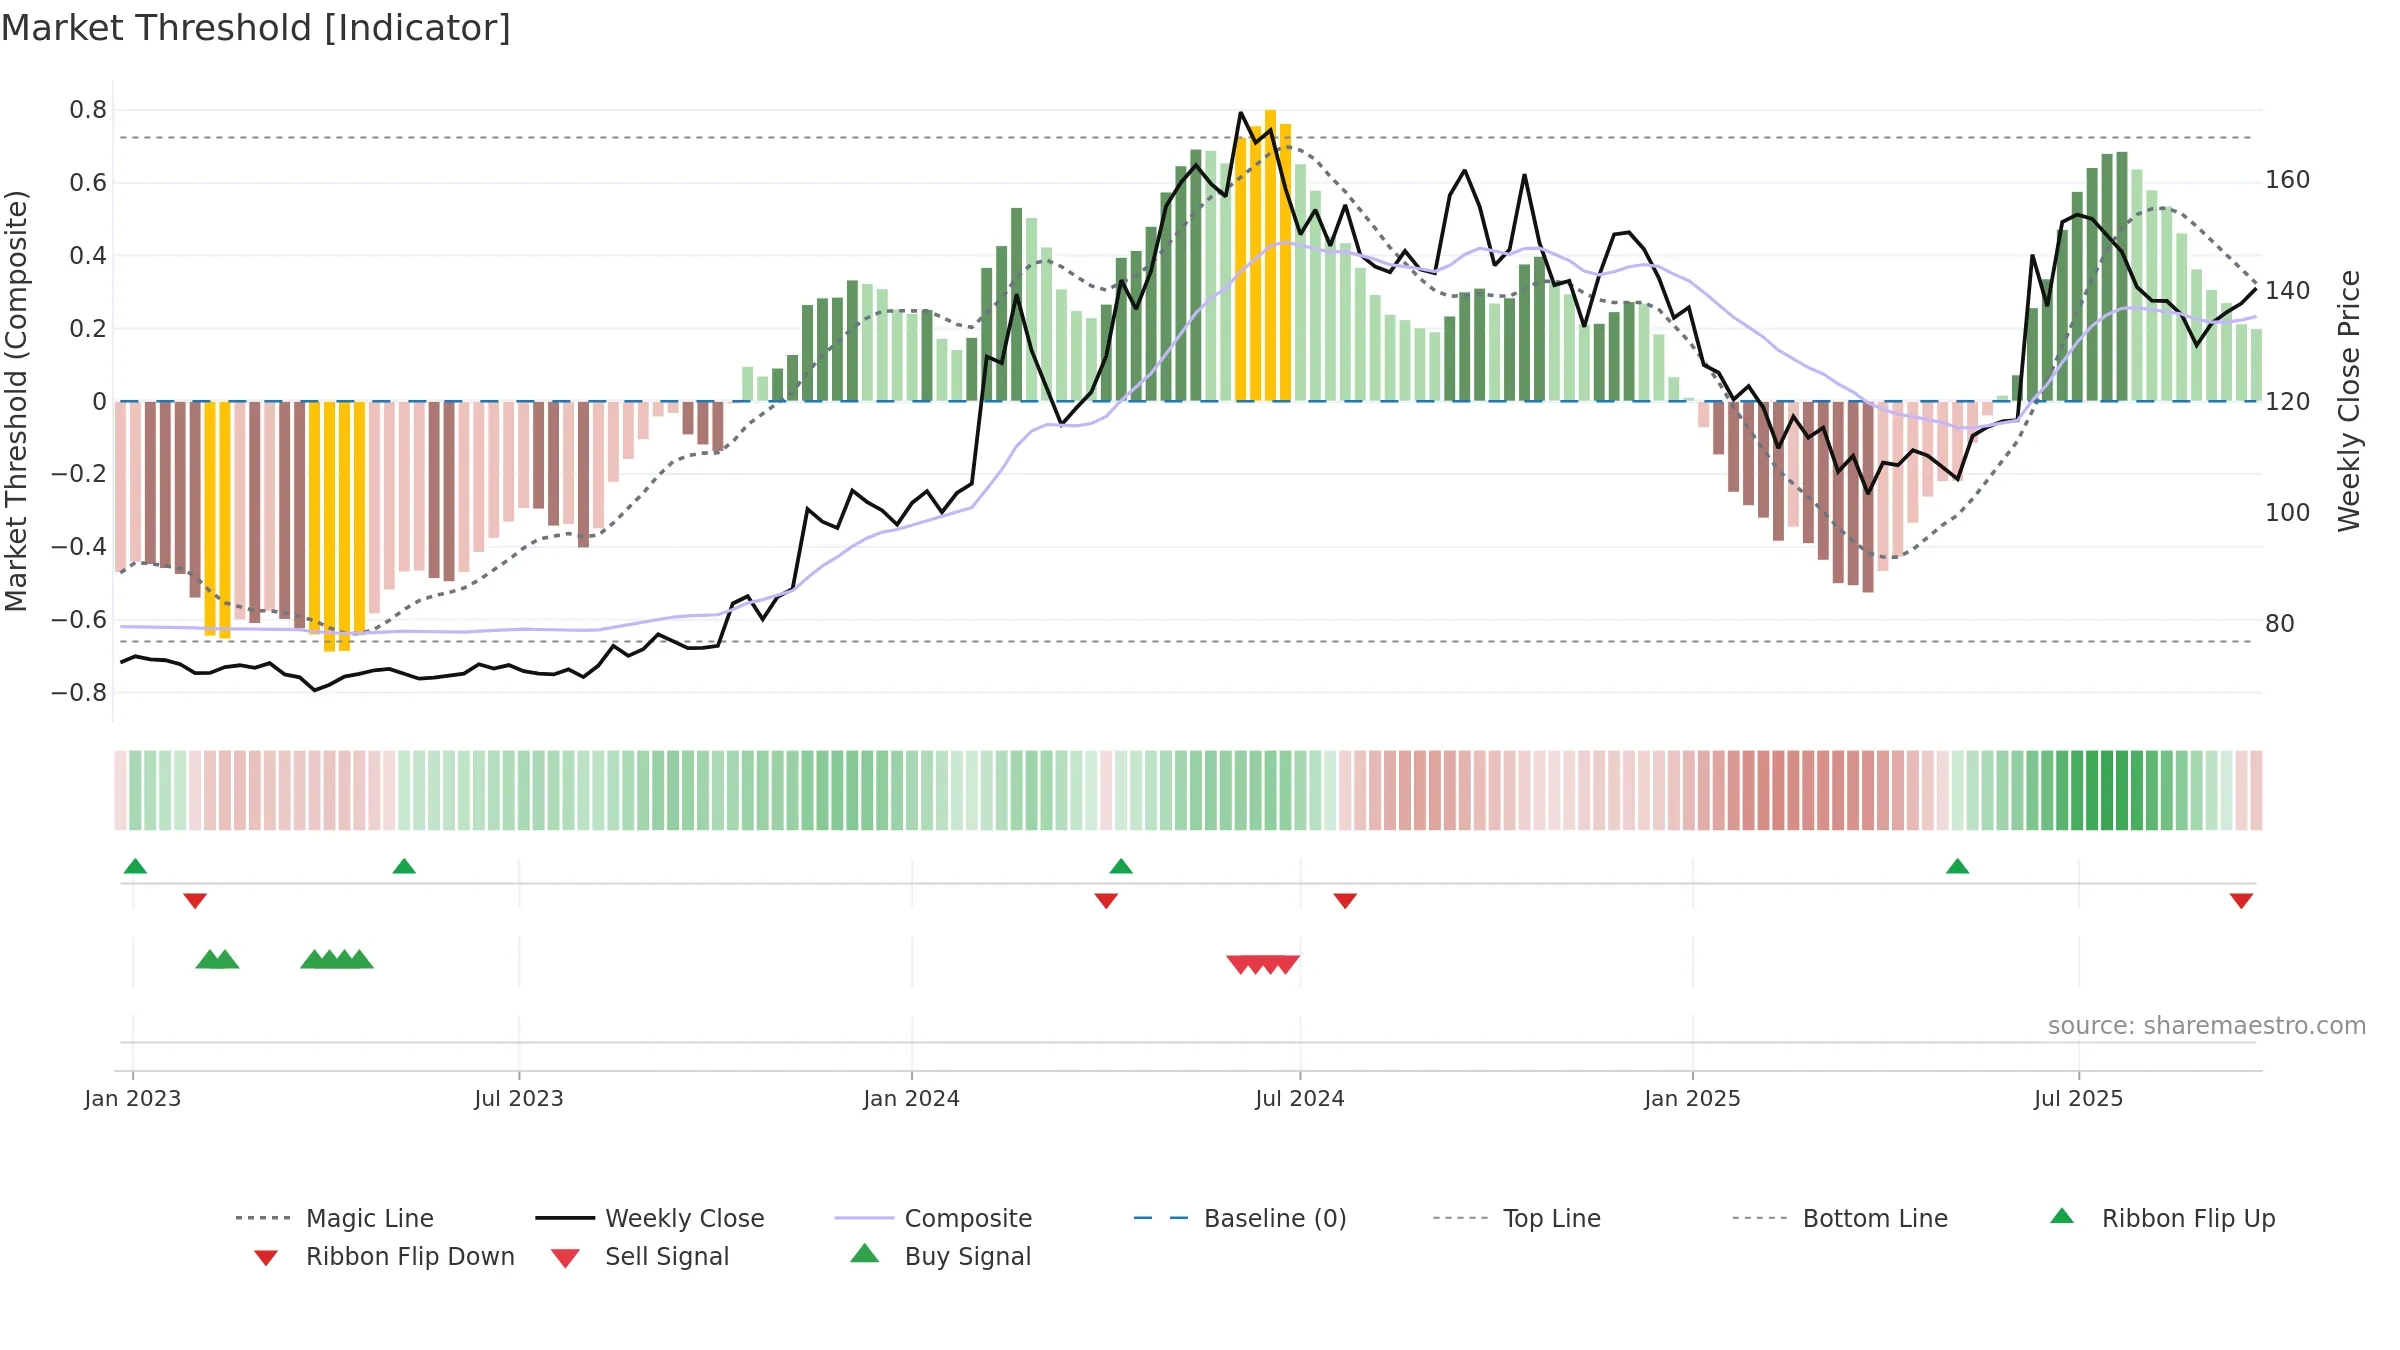Toggle the Bottom Line legend entry
This screenshot has width=2400, height=1350.
coord(1840,1218)
